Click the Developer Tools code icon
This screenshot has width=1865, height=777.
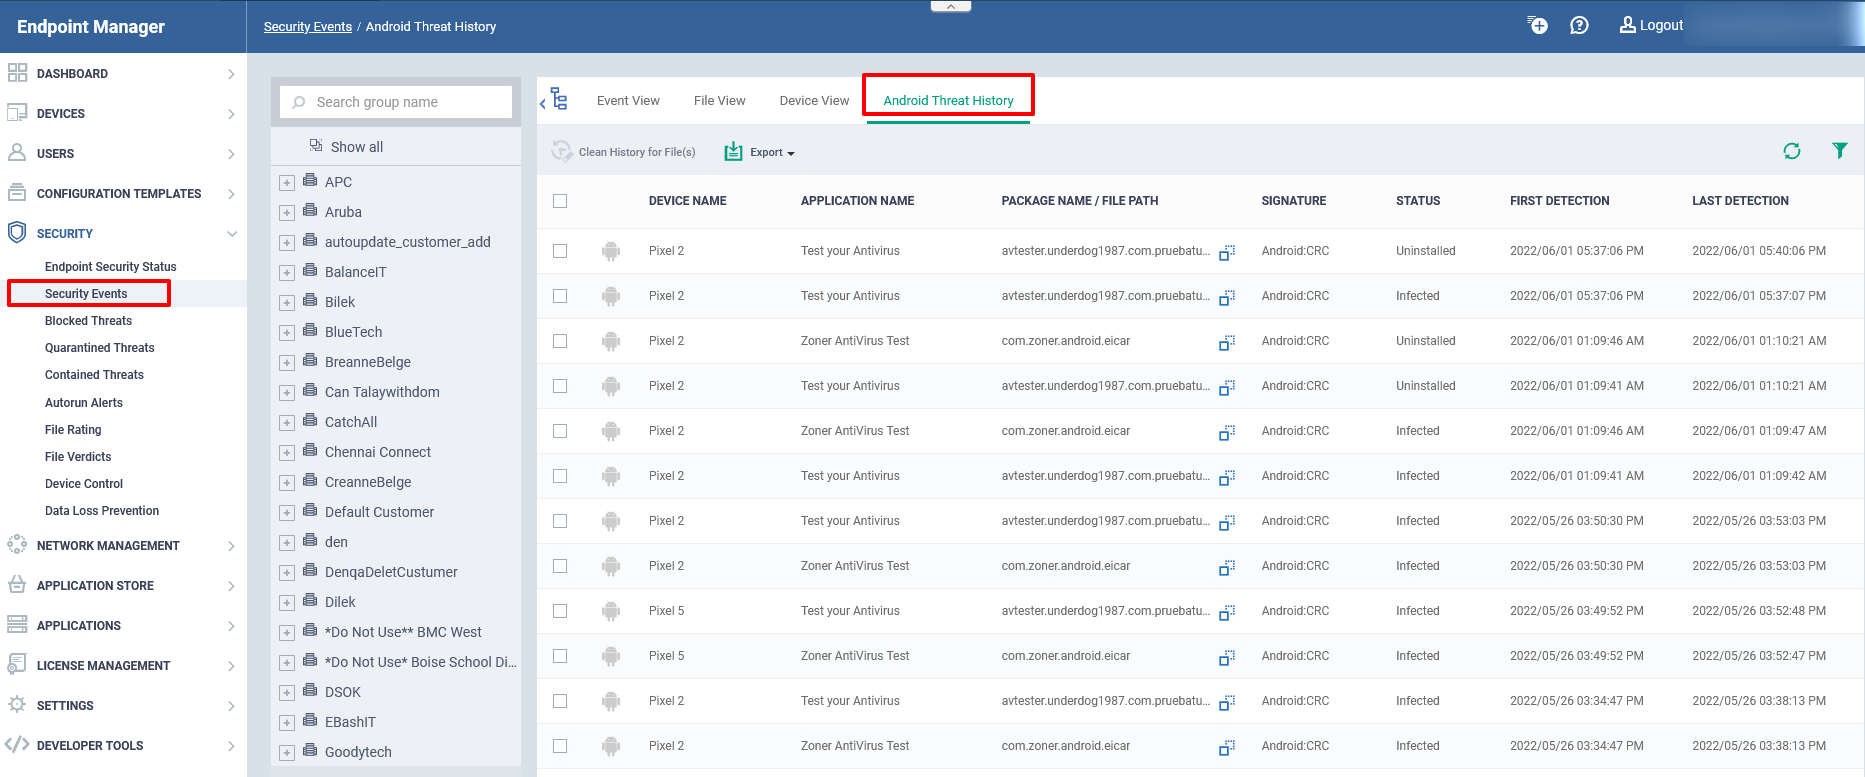pos(17,745)
